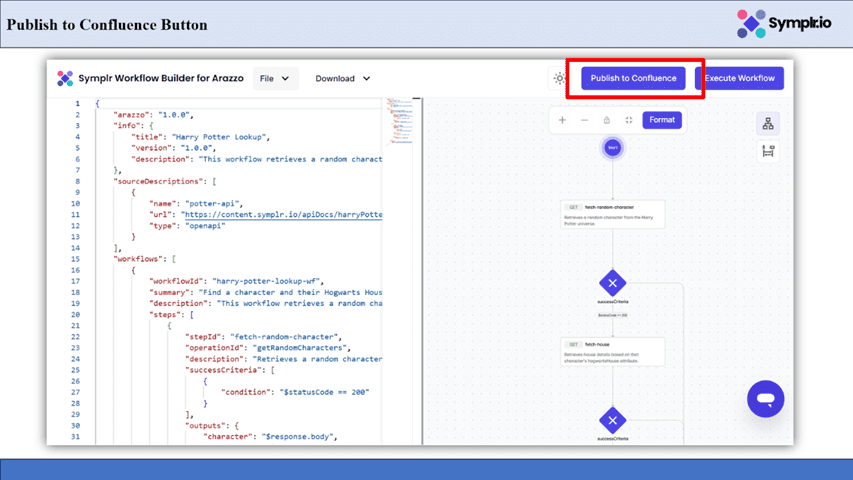853x480 pixels.
Task: Click the horizontal layout icon below tree icon
Action: click(768, 152)
